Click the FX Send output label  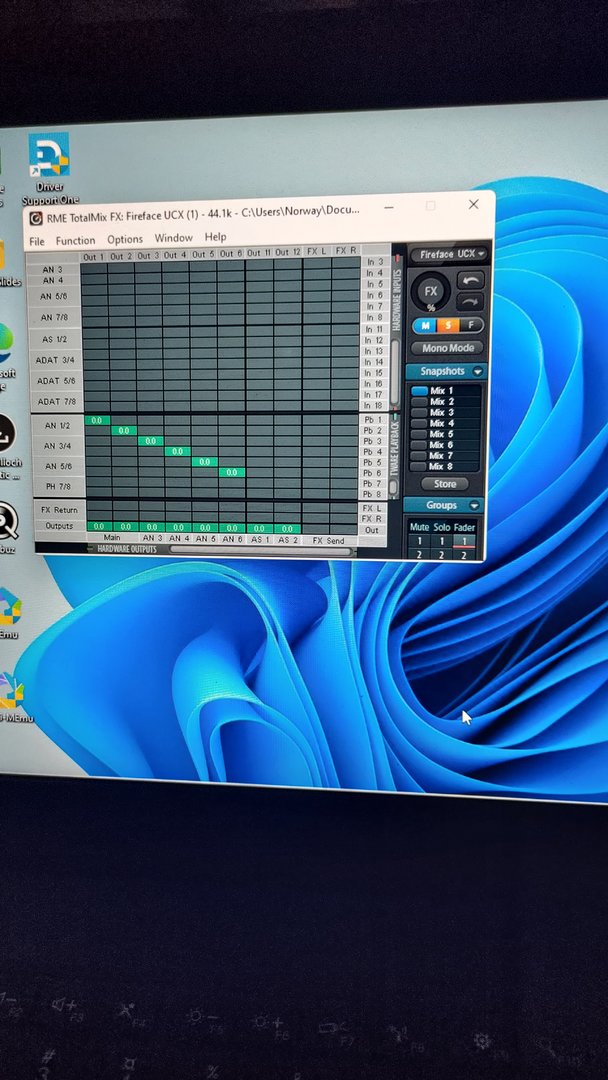(x=328, y=541)
